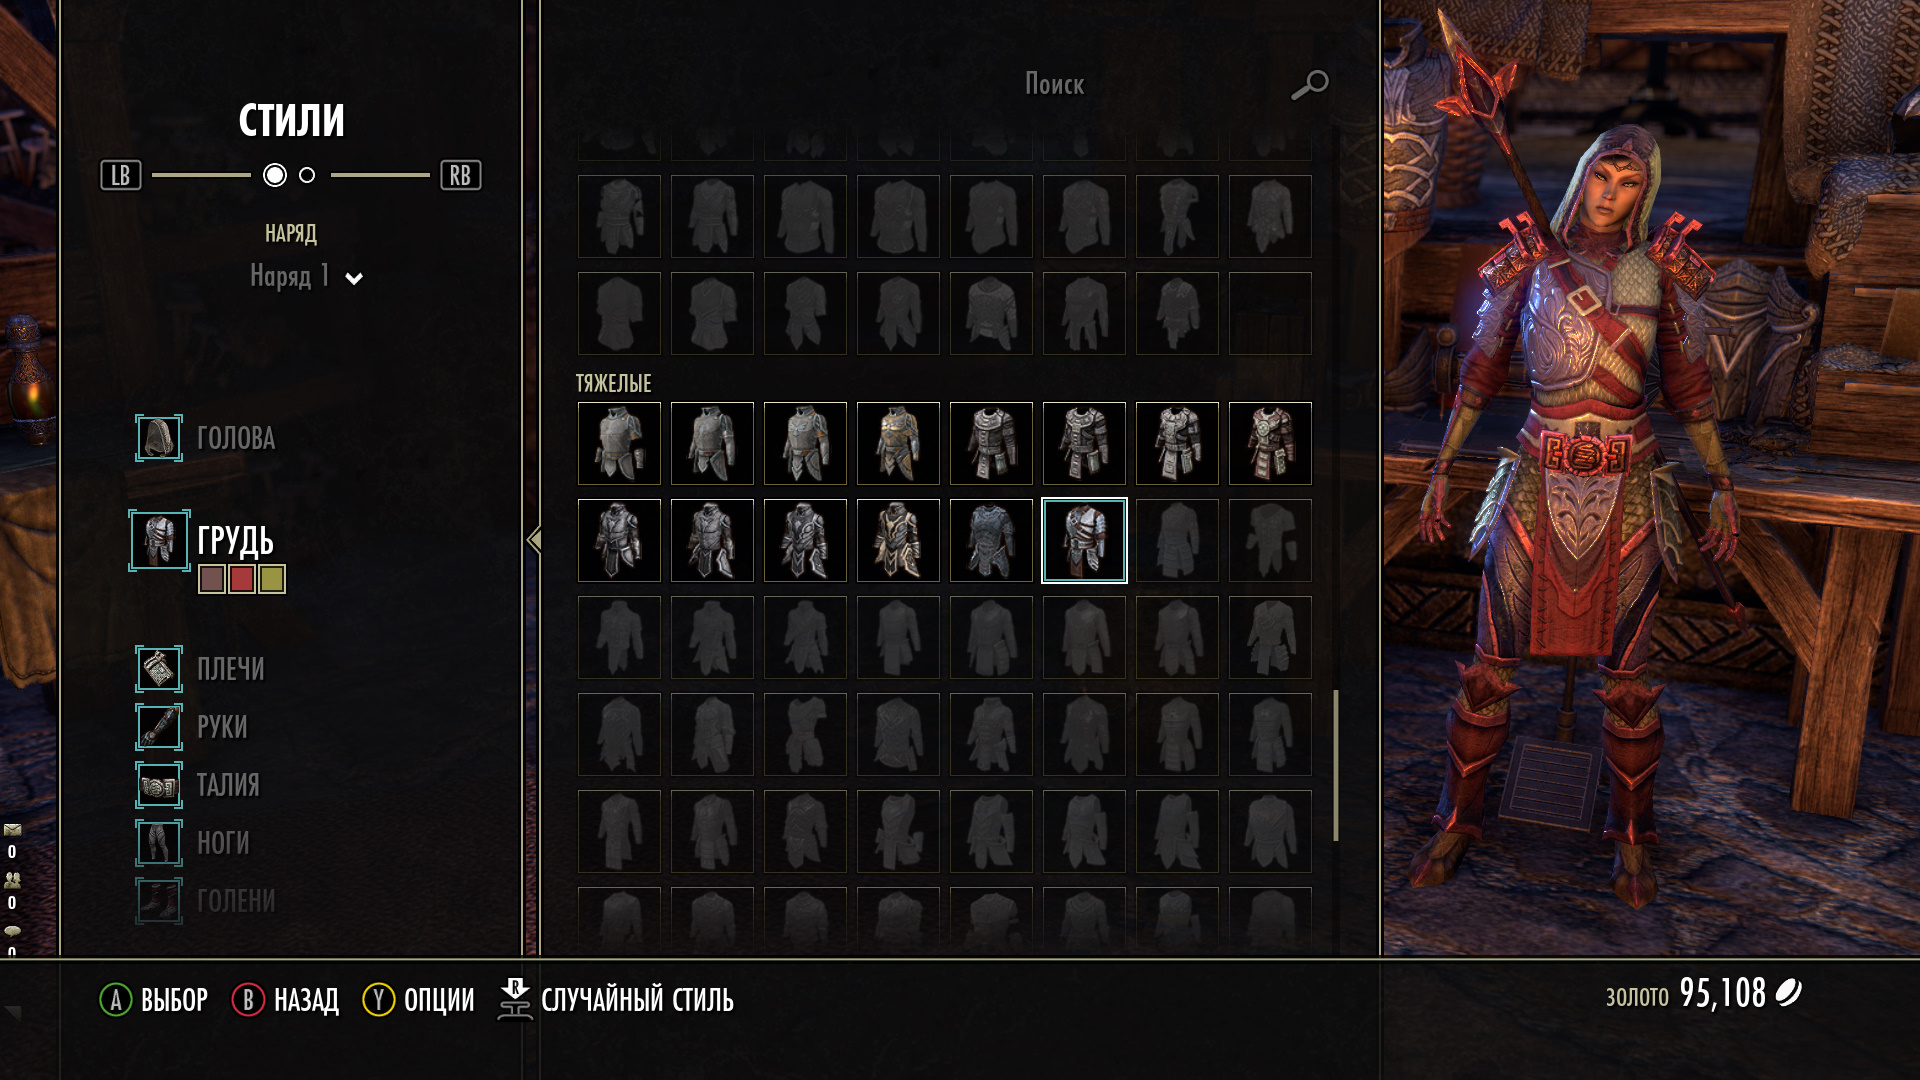The height and width of the screenshot is (1080, 1920).
Task: Select the Плечи slot icon
Action: coord(159,669)
